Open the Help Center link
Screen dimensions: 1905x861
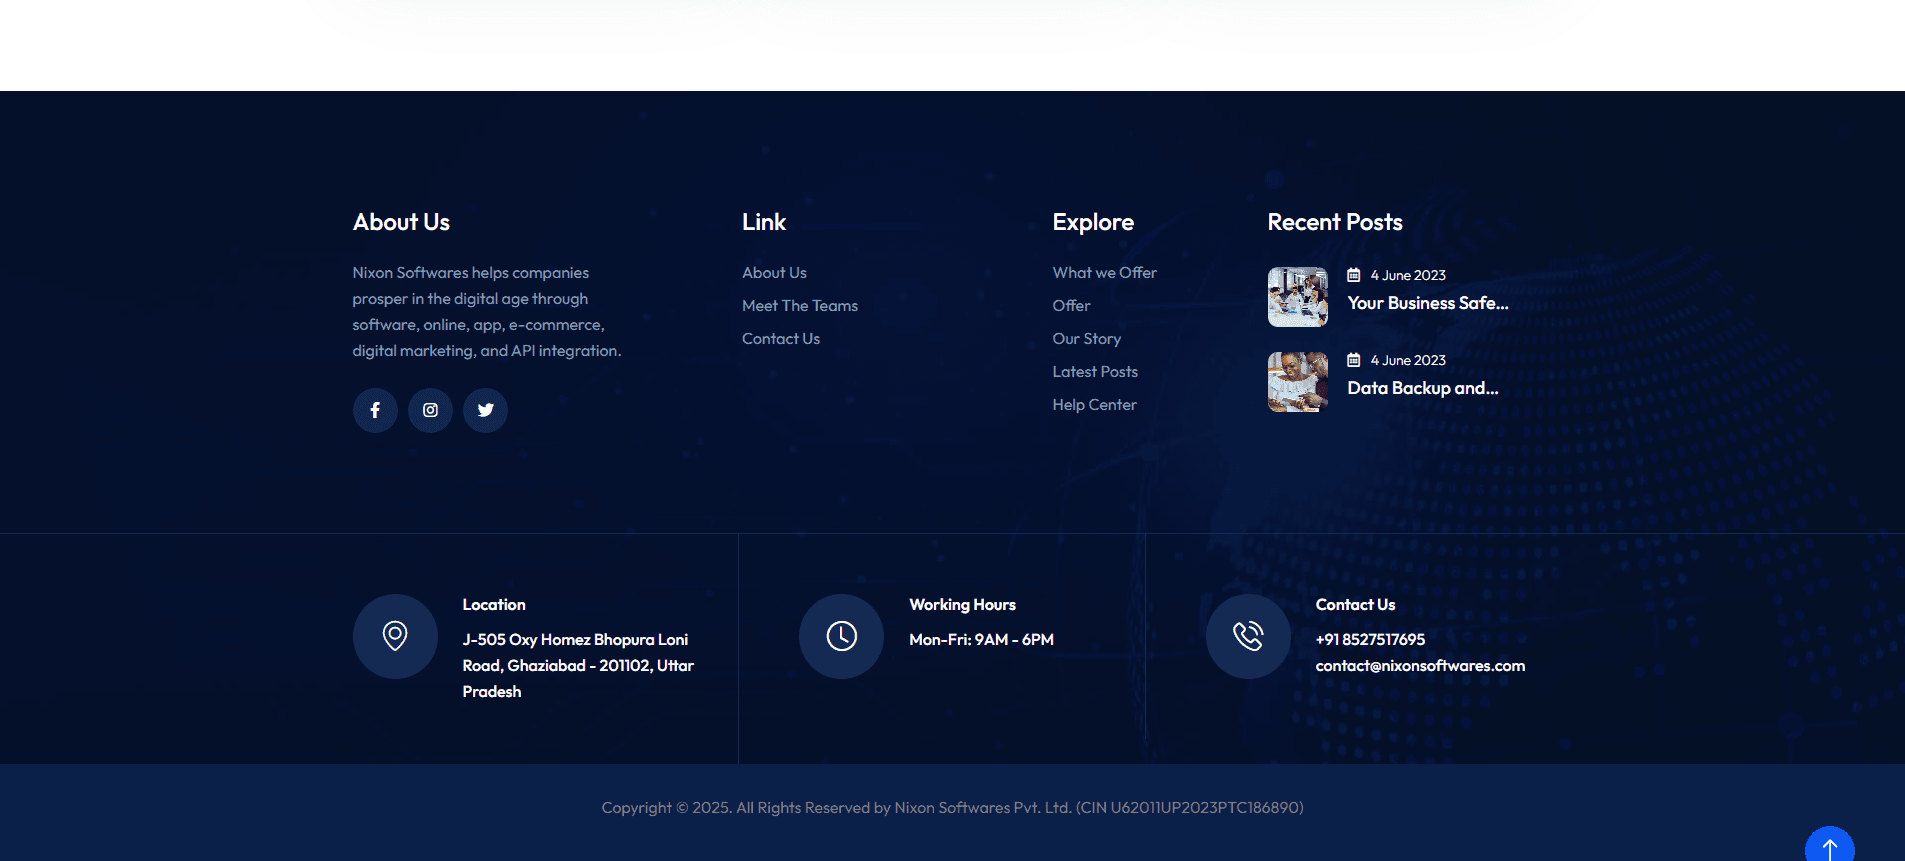pos(1094,405)
